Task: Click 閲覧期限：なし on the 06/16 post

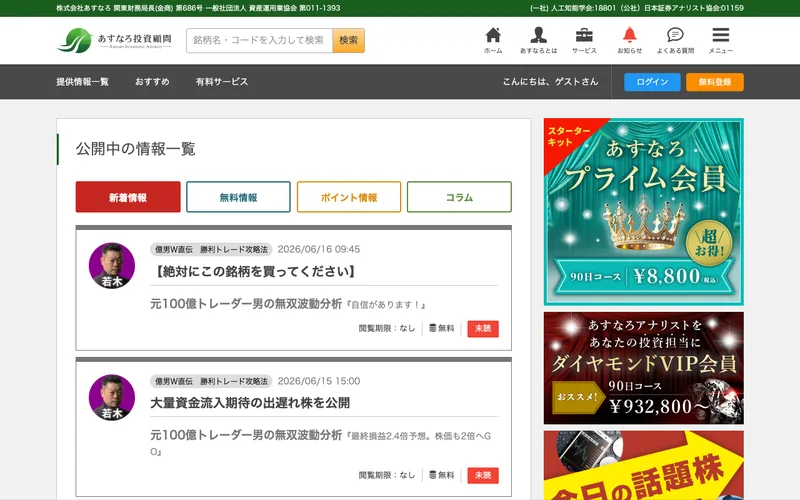Action: (387, 328)
